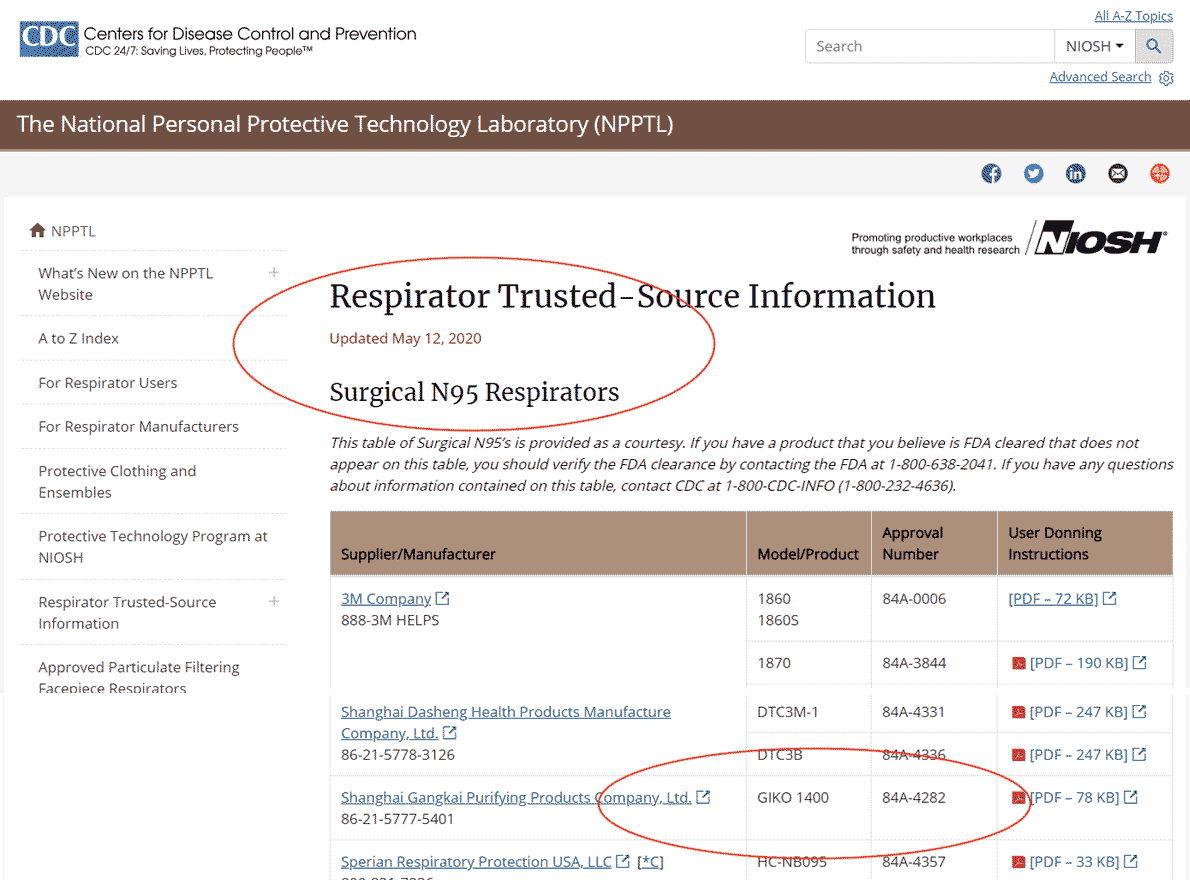Click external icon beside Shanghai Dasheng Company, Ltd.
1190x880 pixels.
coord(449,733)
